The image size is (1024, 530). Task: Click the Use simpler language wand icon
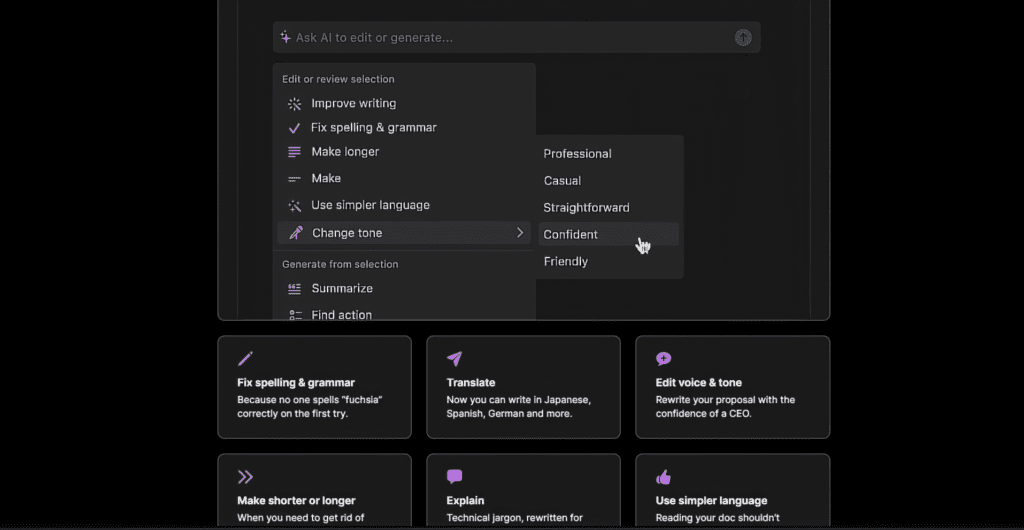295,206
